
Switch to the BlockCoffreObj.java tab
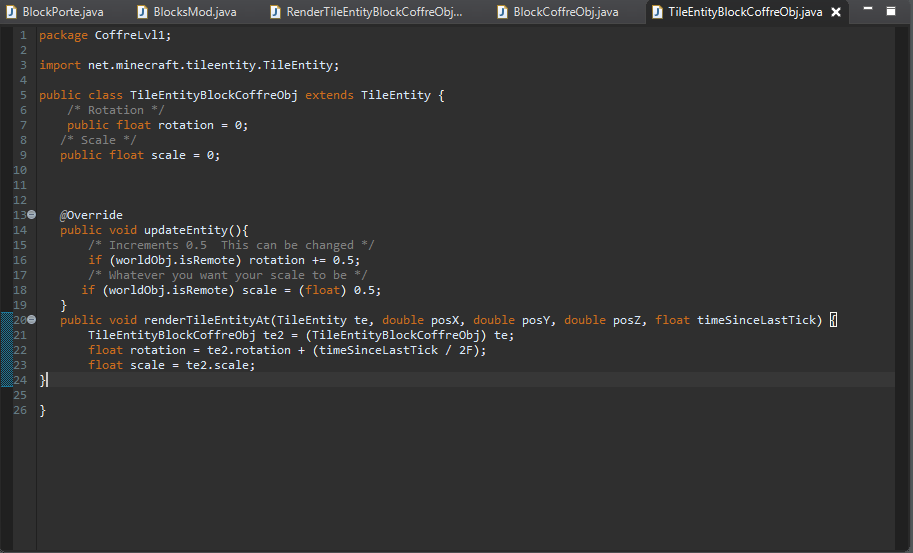point(565,12)
